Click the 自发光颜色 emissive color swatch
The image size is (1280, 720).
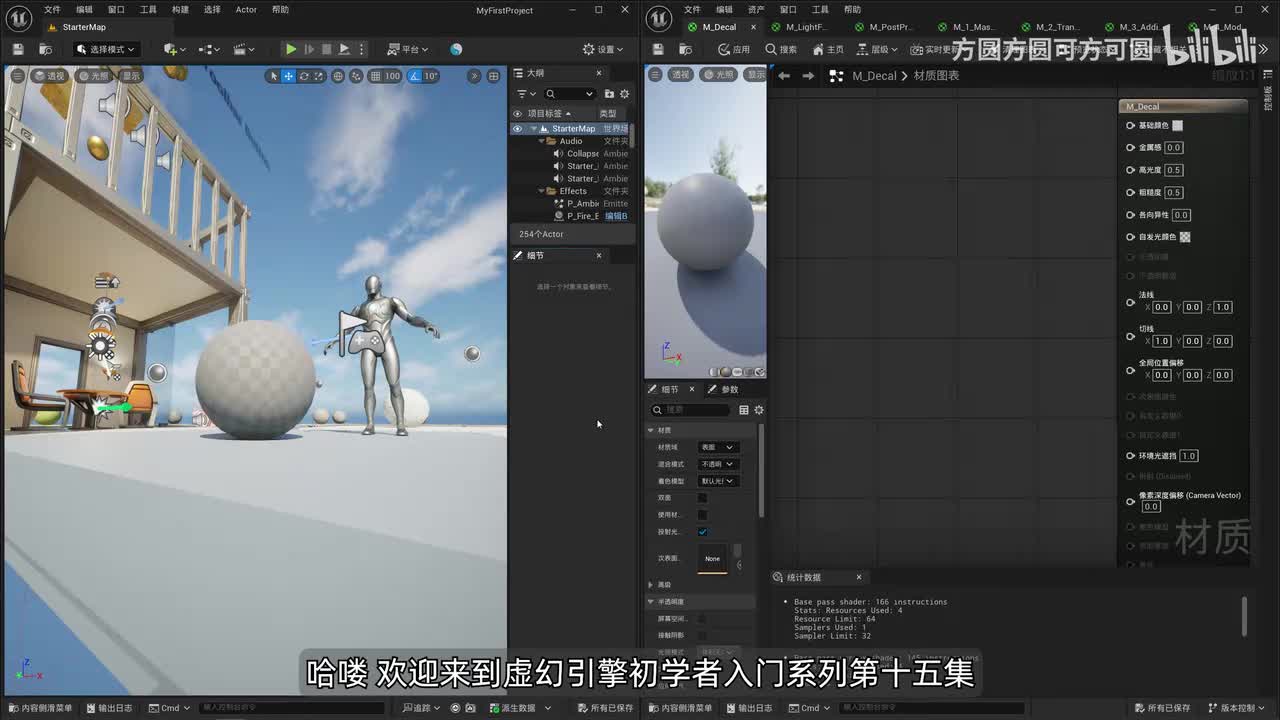(1185, 237)
